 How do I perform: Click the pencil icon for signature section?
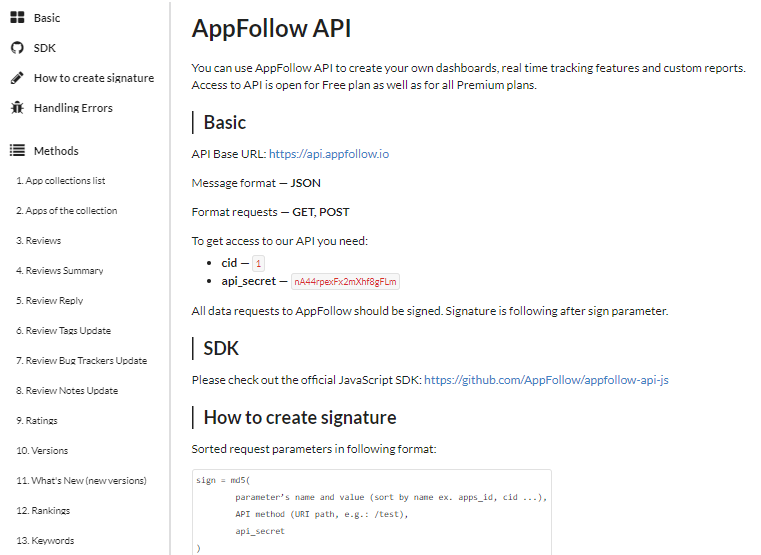(17, 78)
